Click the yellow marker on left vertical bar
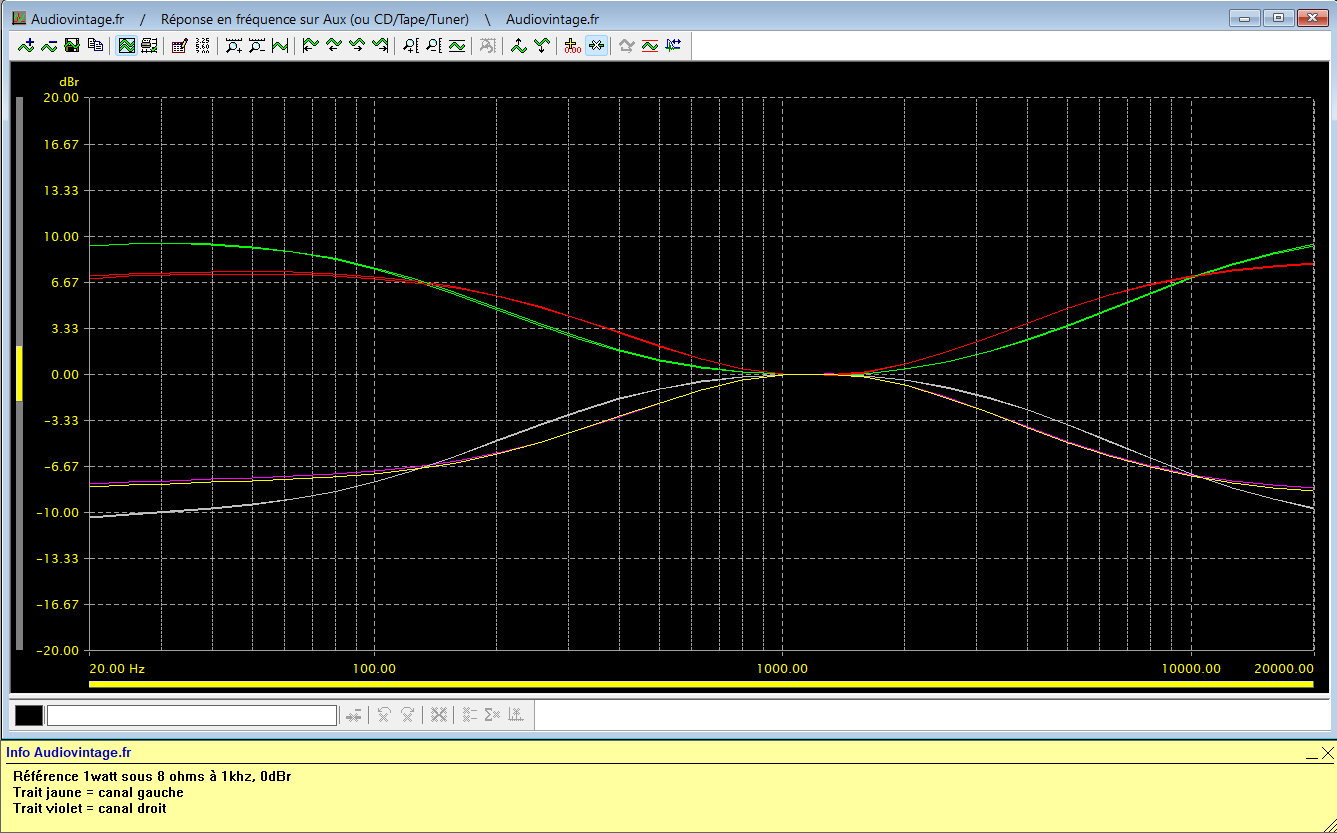Screen dimensions: 1337x833 18,374
